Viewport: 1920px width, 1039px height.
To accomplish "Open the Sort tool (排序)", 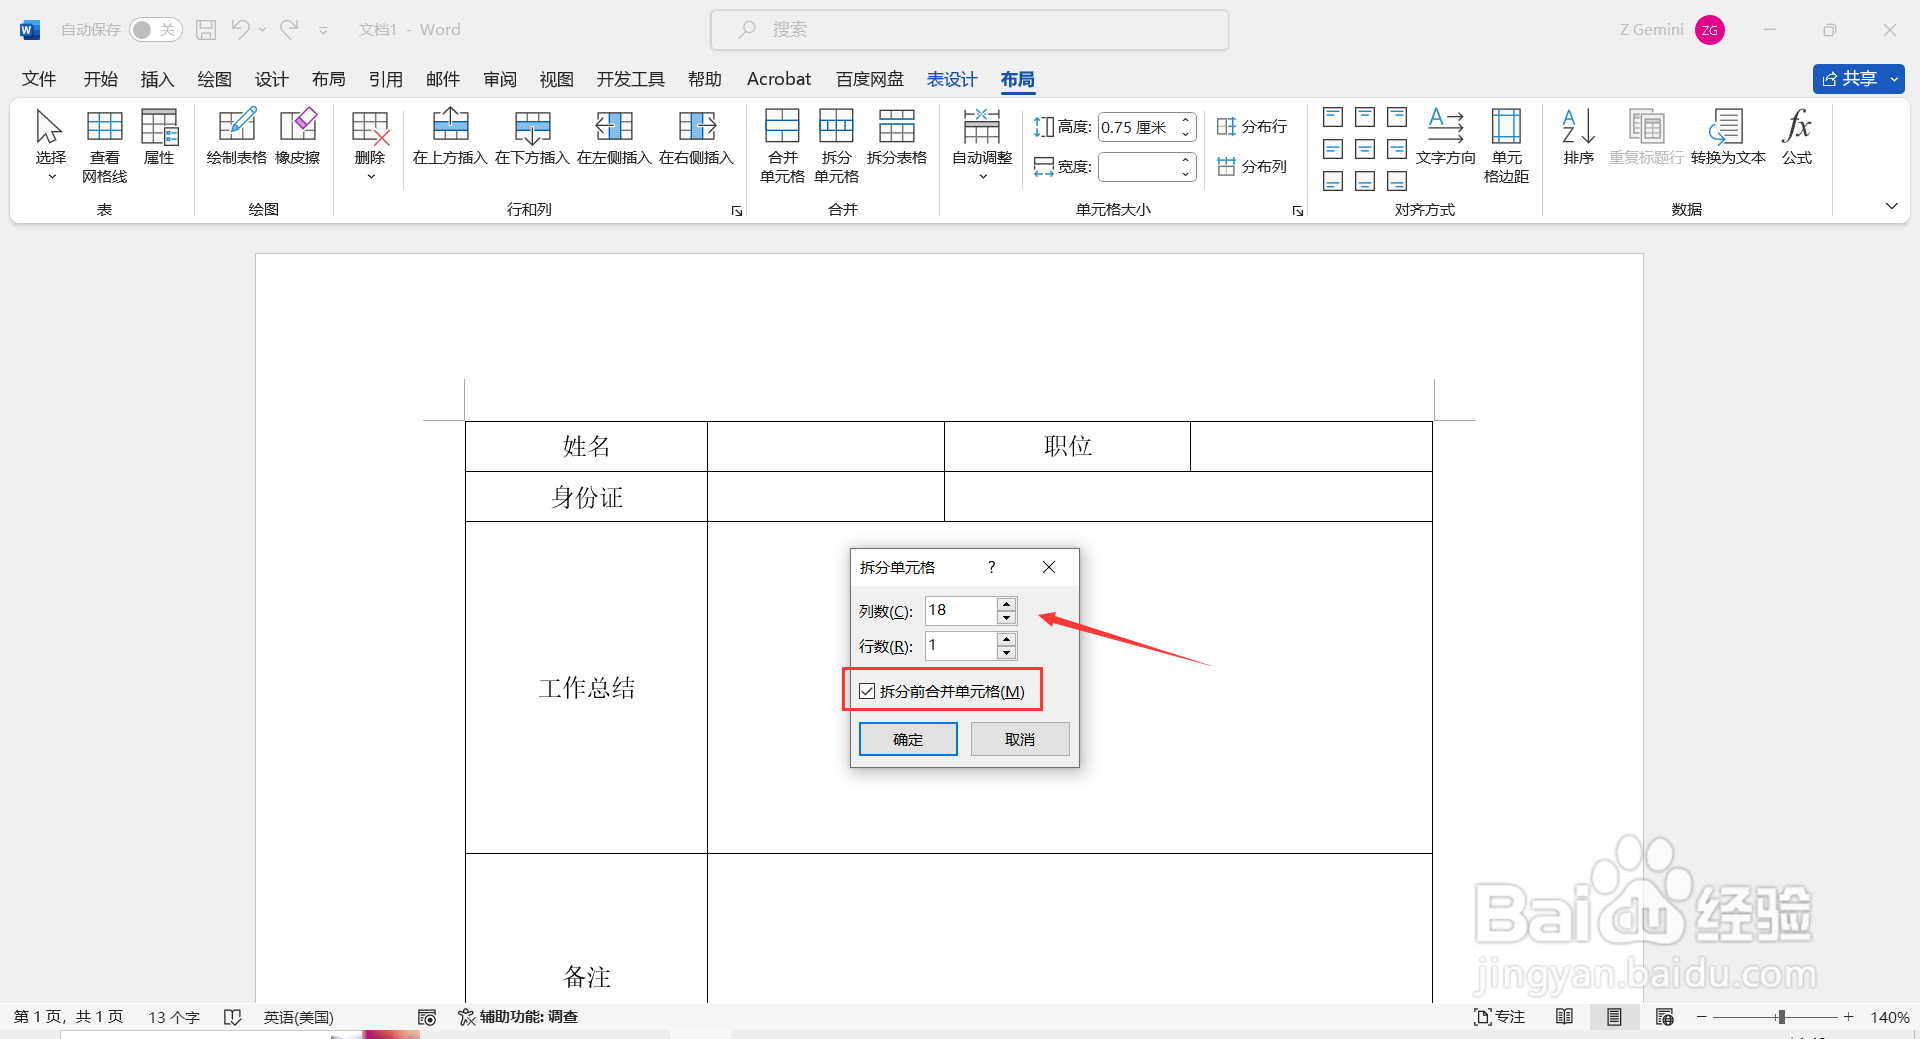I will pos(1577,140).
